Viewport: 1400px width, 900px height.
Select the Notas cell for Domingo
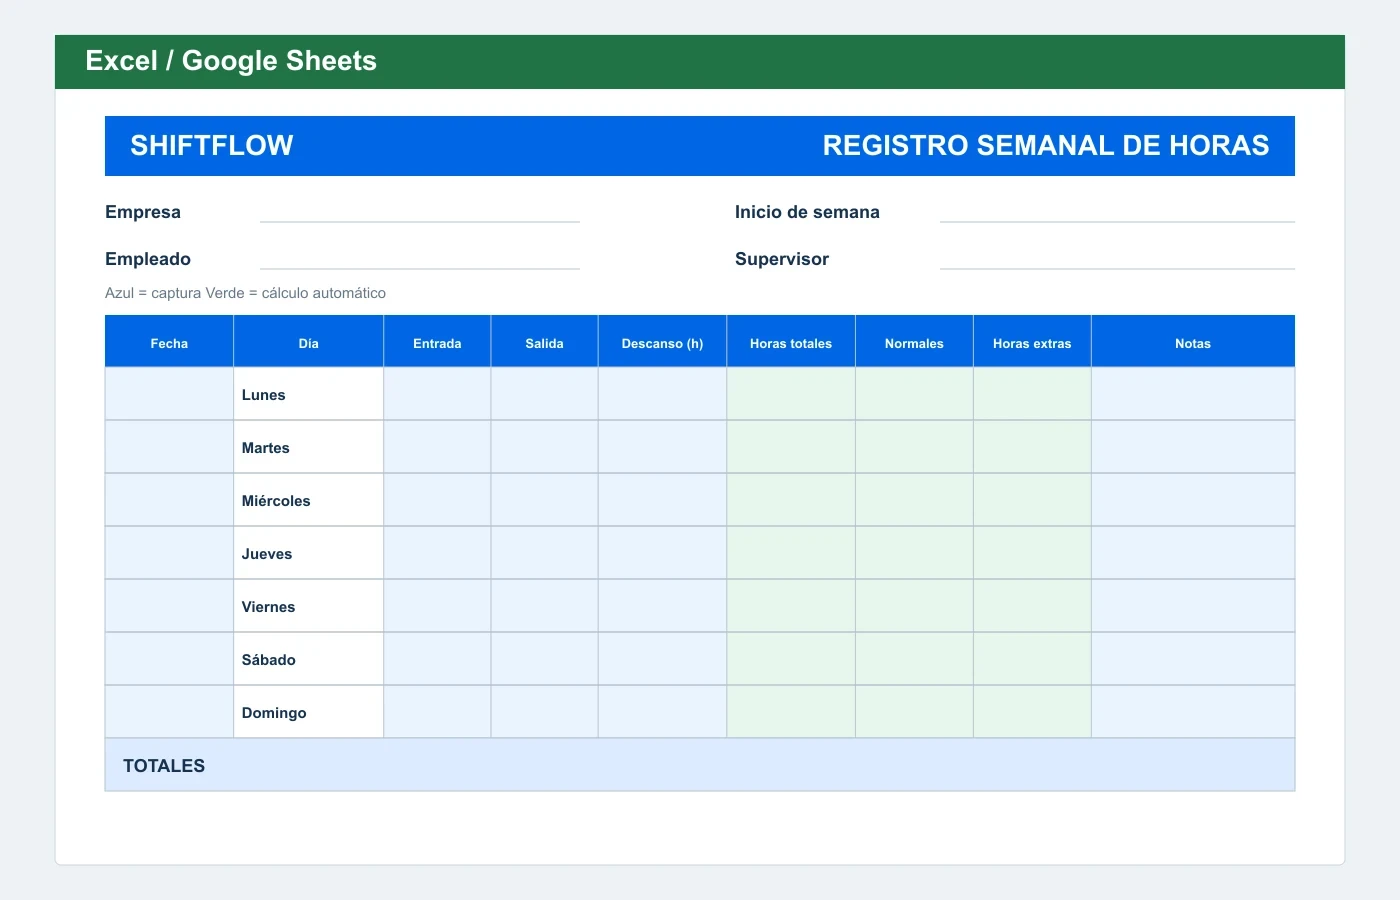click(x=1193, y=712)
